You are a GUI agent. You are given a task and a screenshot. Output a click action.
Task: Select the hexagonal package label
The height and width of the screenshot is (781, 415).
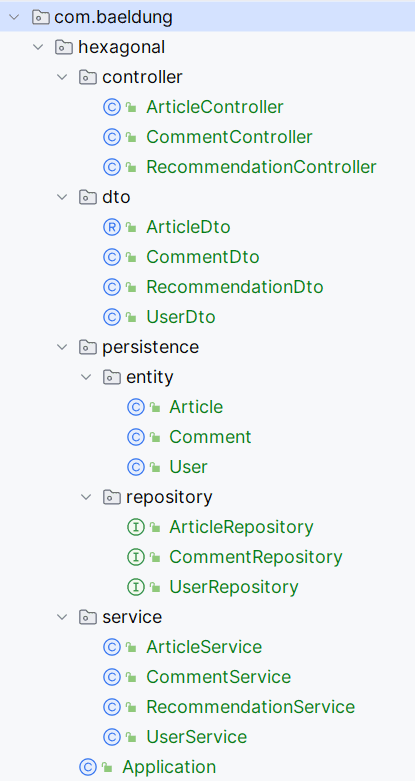(122, 47)
